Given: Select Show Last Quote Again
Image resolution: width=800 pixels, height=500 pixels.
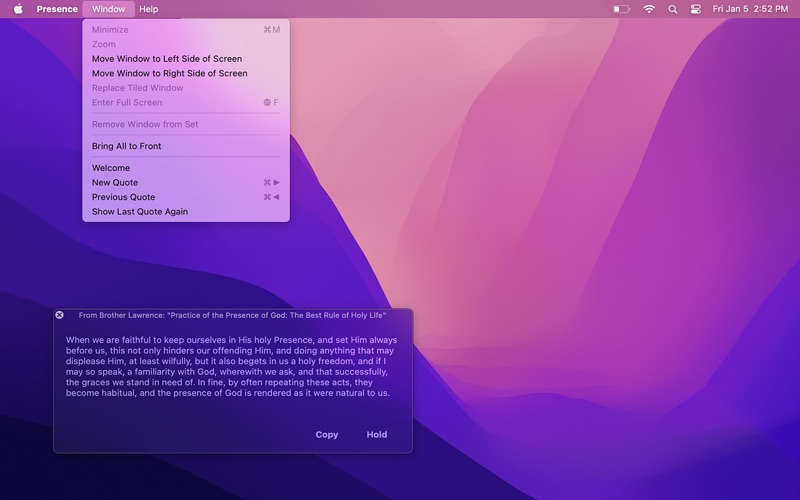Looking at the screenshot, I should click(186, 211).
